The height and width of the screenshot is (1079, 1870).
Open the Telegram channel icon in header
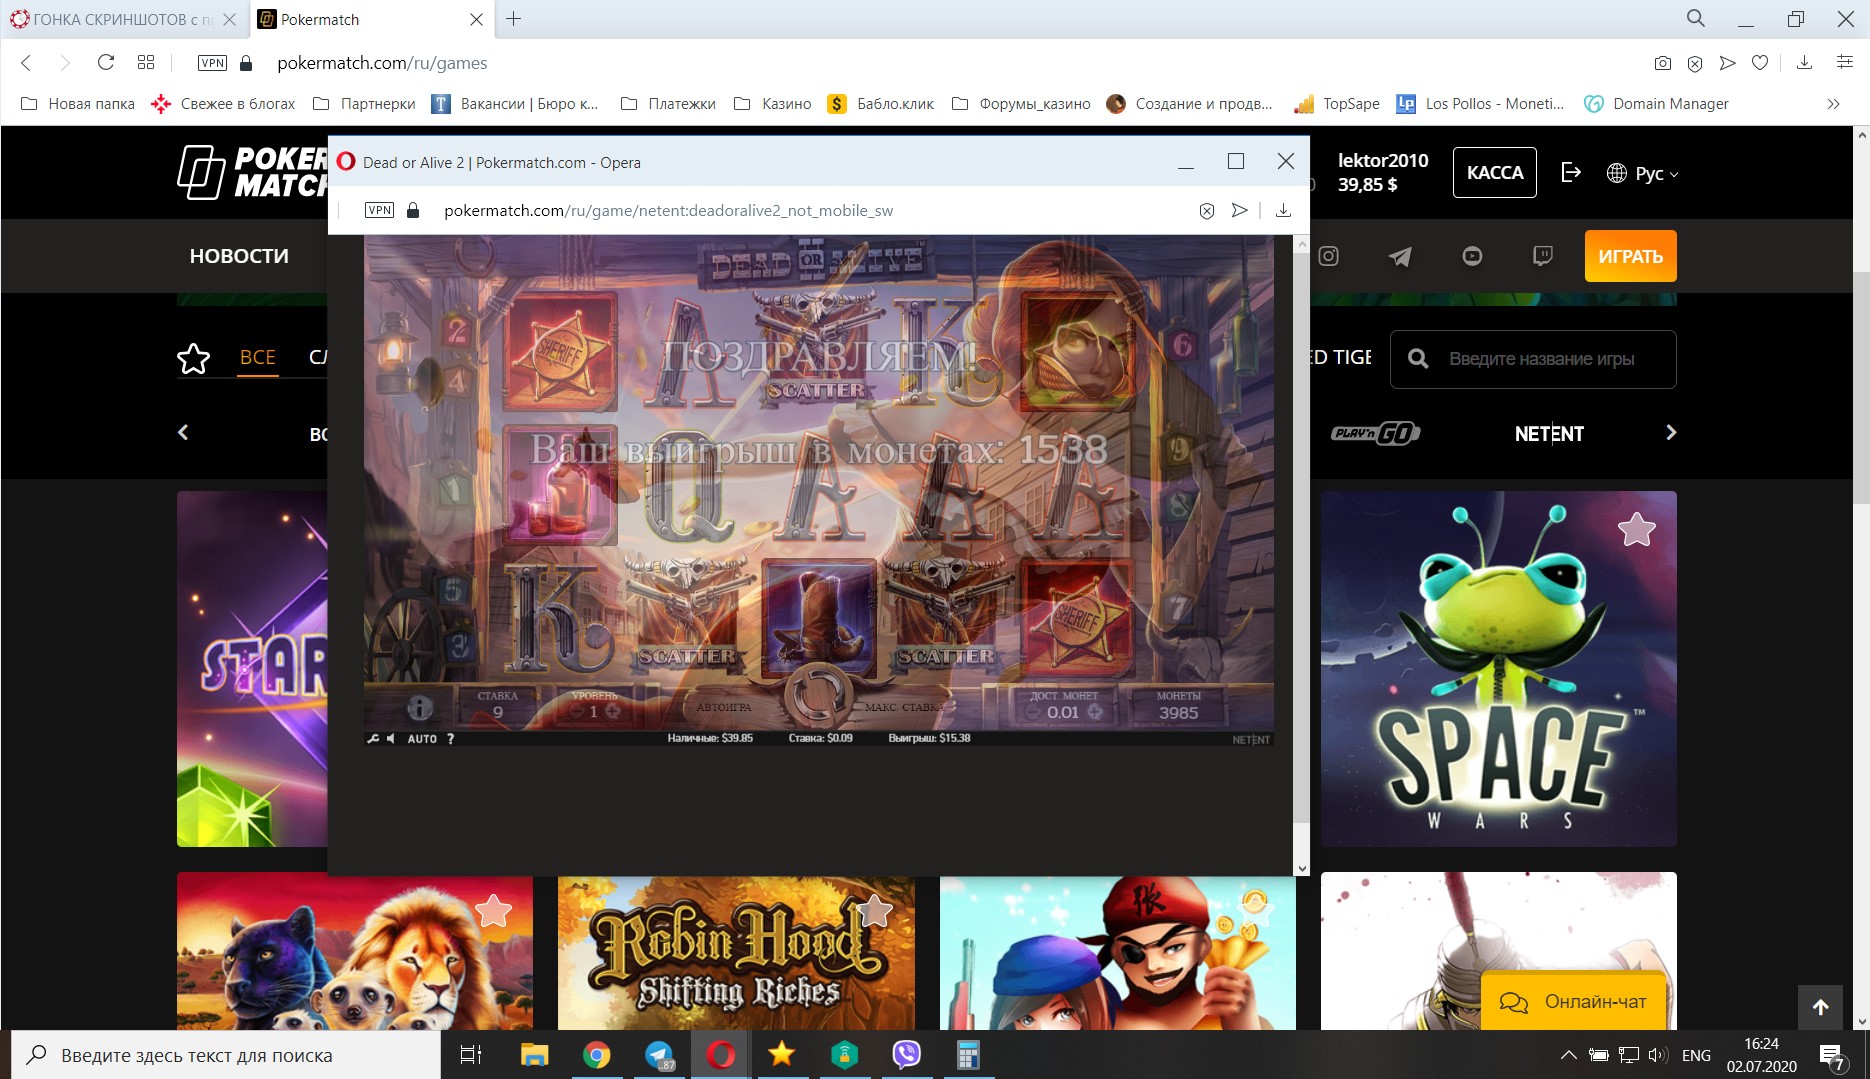[1400, 257]
